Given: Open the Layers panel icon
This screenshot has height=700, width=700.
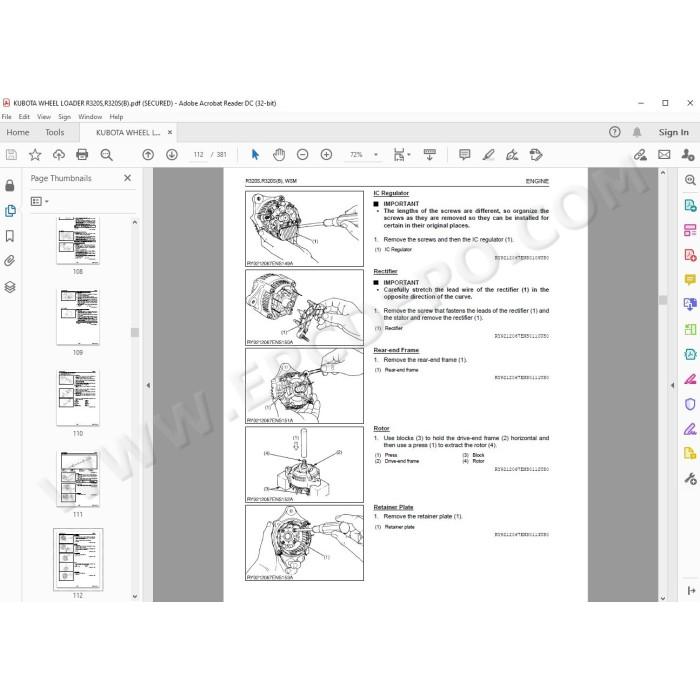Looking at the screenshot, I should pyautogui.click(x=10, y=287).
